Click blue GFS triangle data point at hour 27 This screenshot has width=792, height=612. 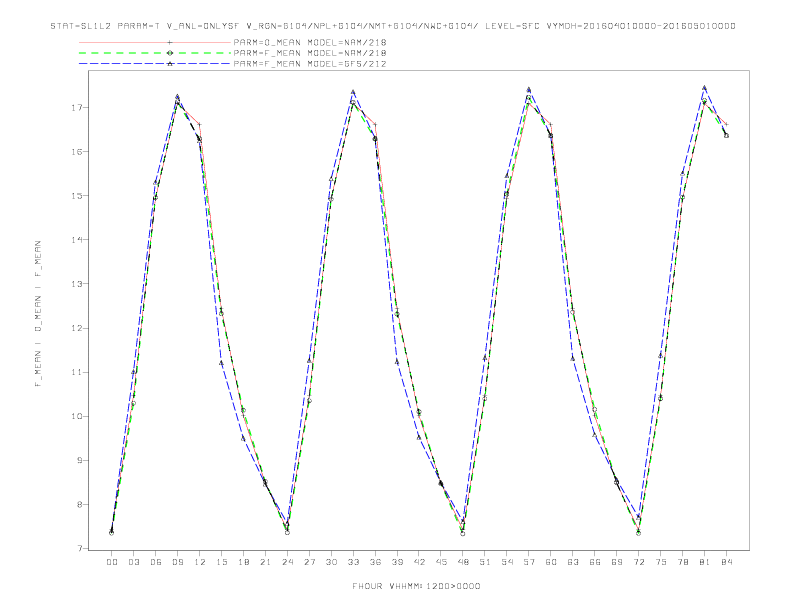click(x=309, y=361)
